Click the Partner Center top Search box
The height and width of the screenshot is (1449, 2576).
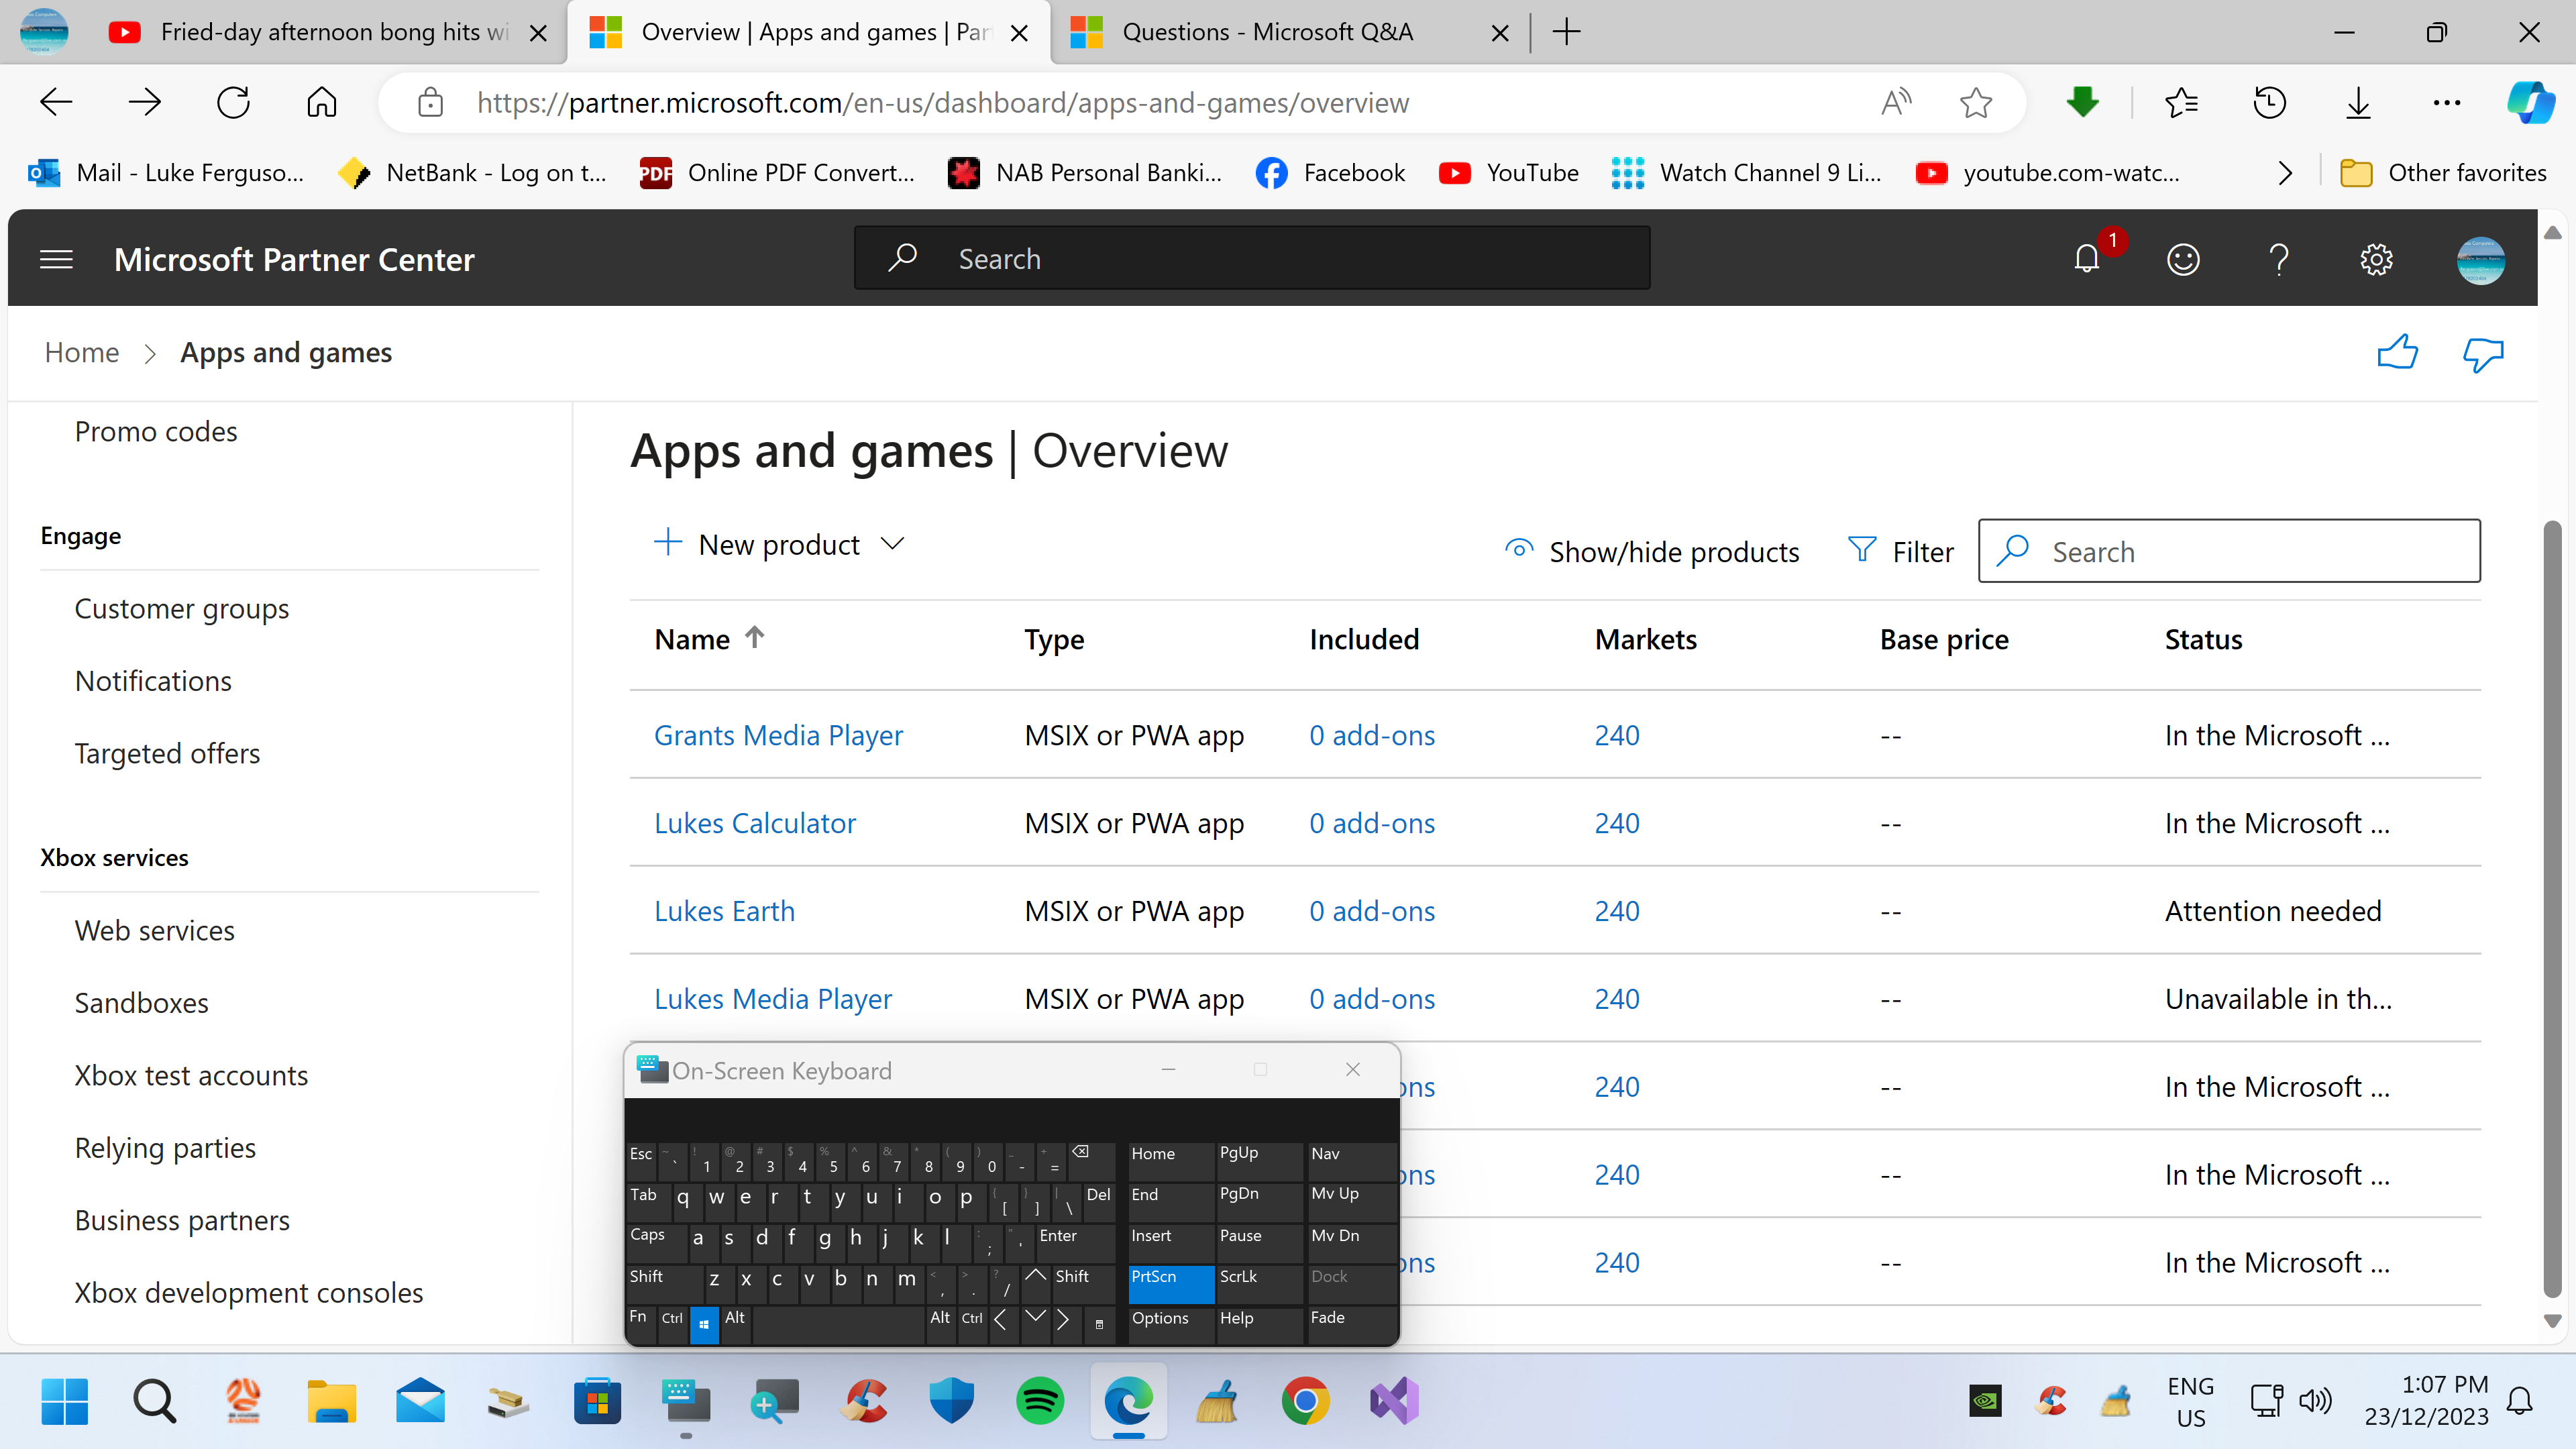[x=1252, y=258]
